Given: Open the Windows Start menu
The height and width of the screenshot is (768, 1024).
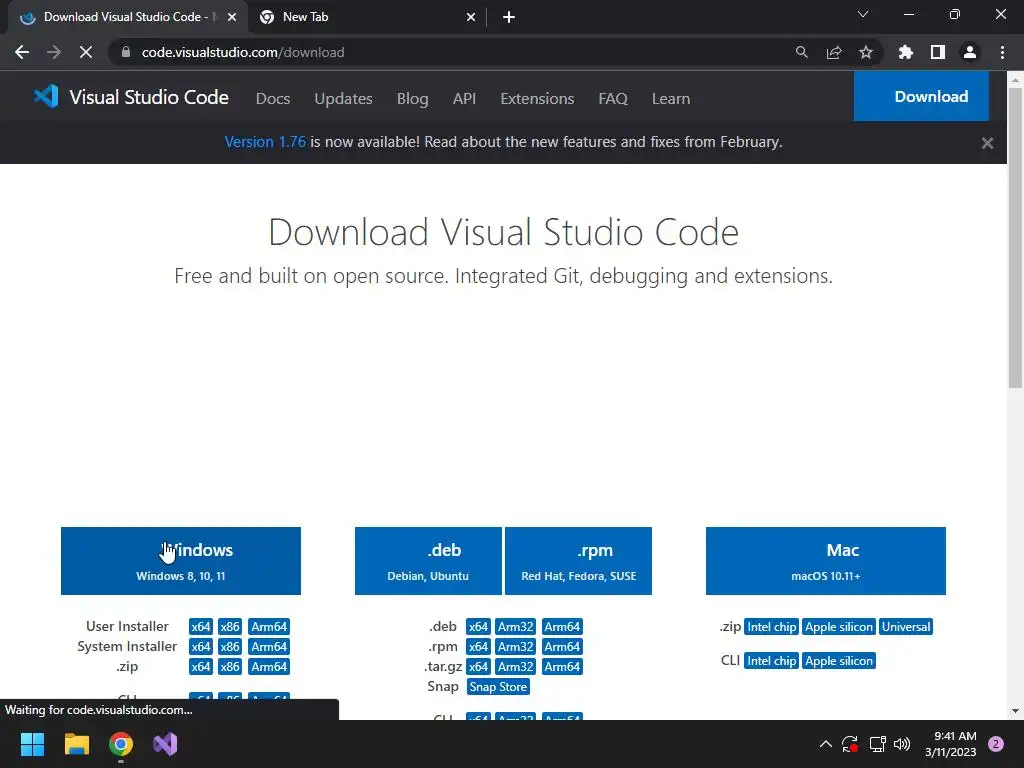Looking at the screenshot, I should tap(32, 744).
